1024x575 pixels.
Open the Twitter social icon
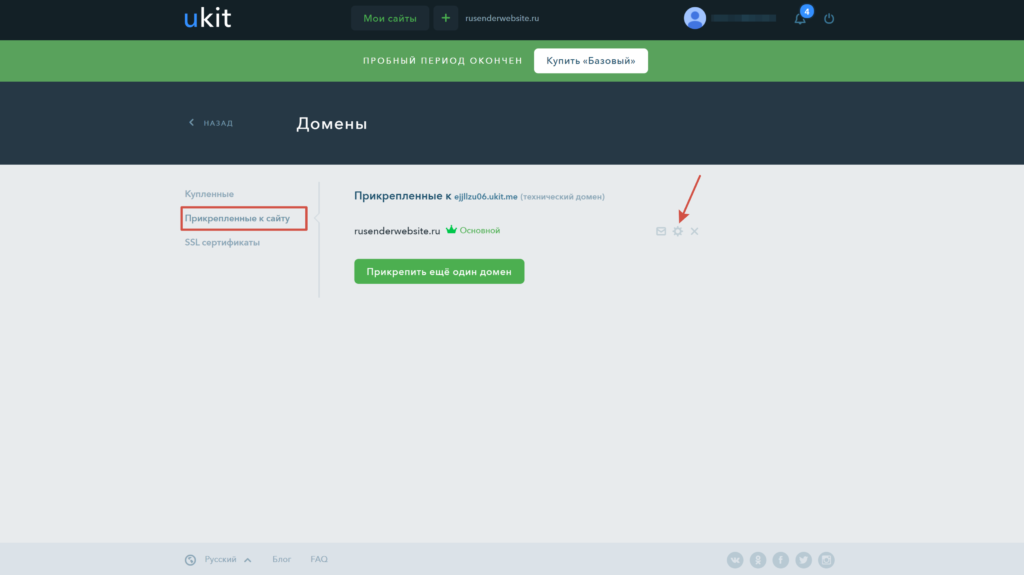click(803, 560)
